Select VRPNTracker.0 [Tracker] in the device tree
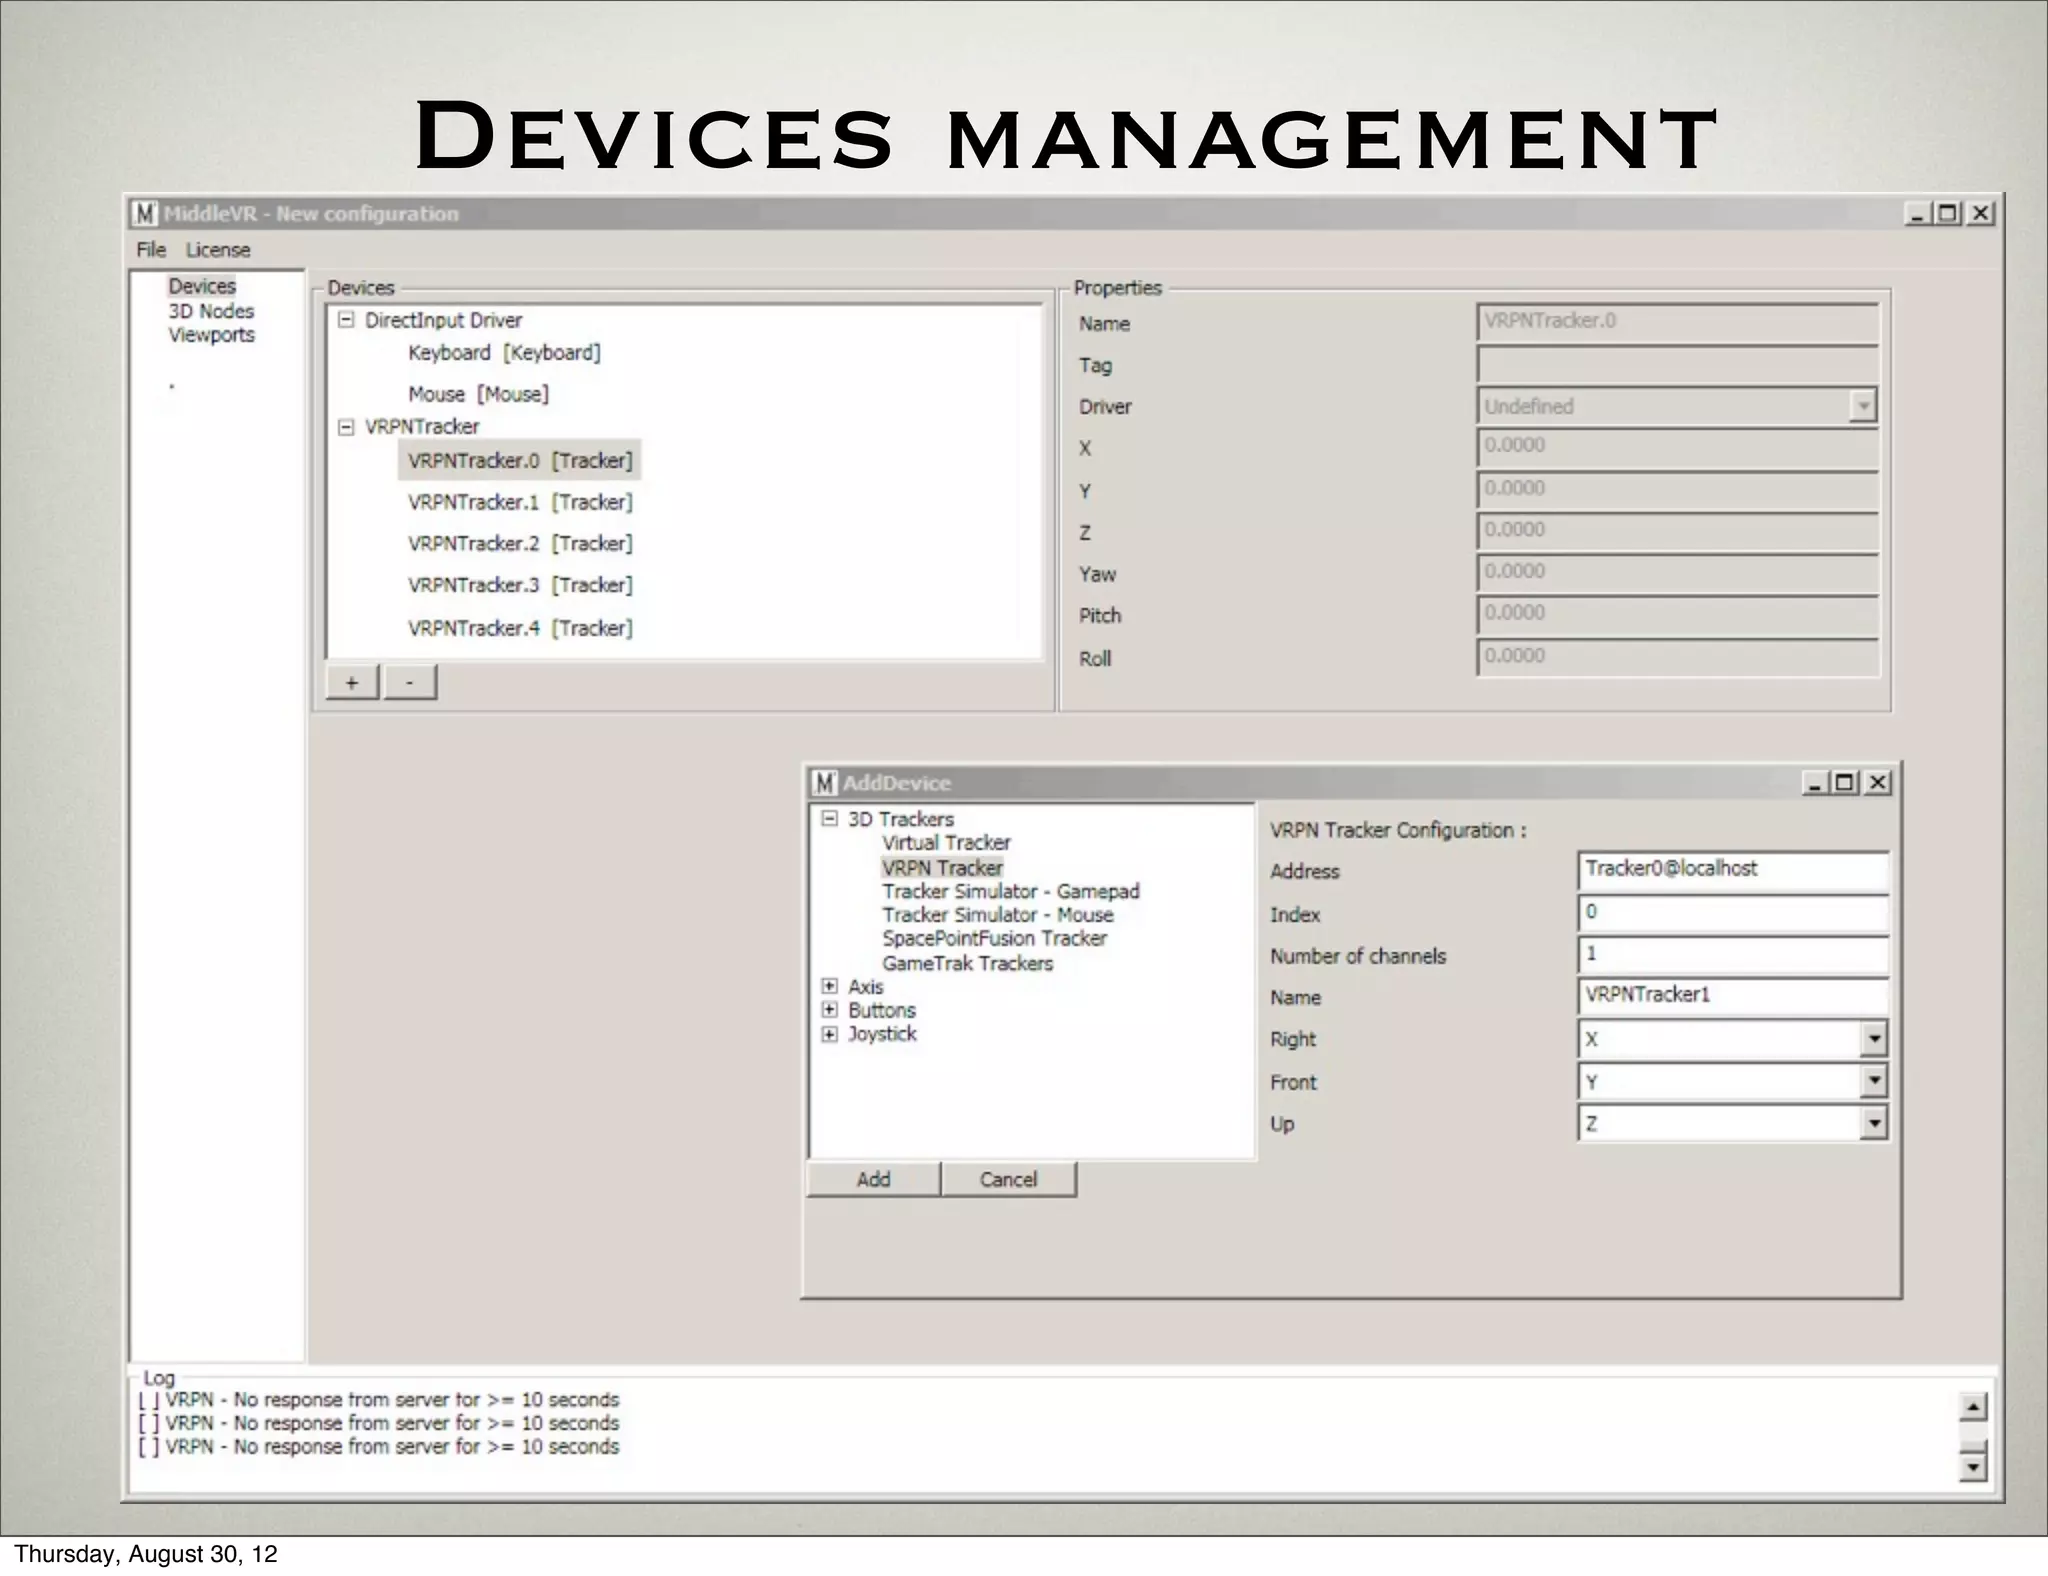This screenshot has height=1576, width=2048. [520, 461]
